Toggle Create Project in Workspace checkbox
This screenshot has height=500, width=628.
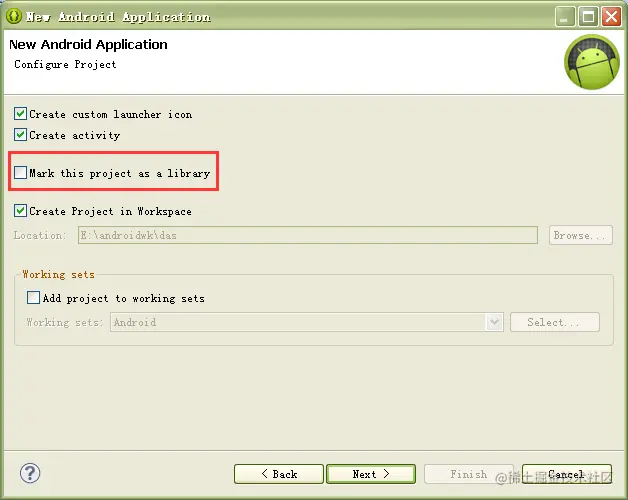click(x=20, y=211)
